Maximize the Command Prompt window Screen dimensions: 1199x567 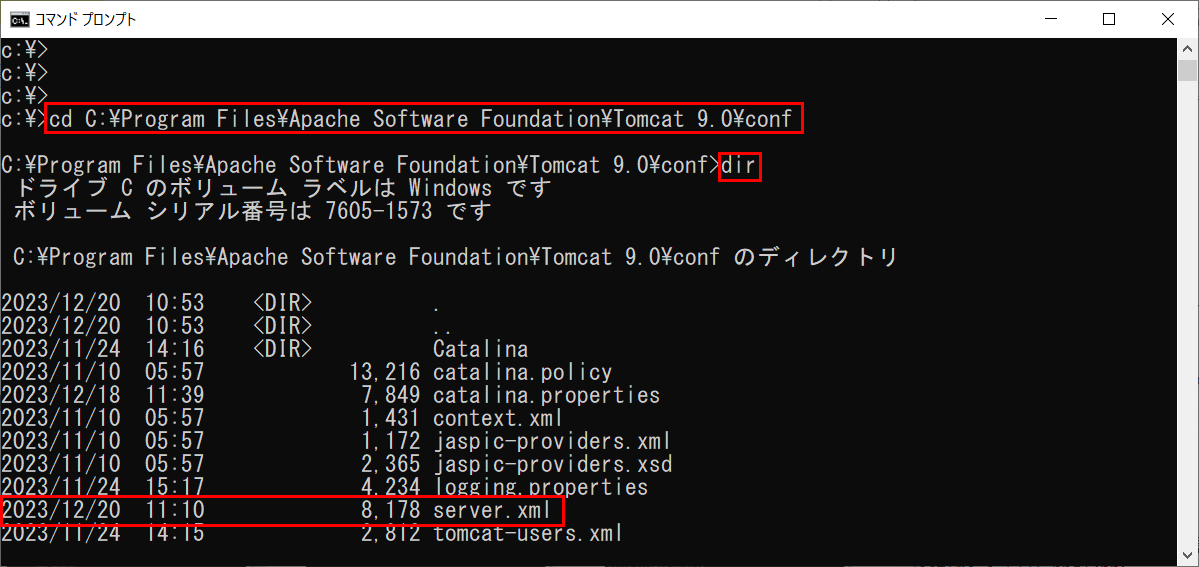pyautogui.click(x=1109, y=19)
